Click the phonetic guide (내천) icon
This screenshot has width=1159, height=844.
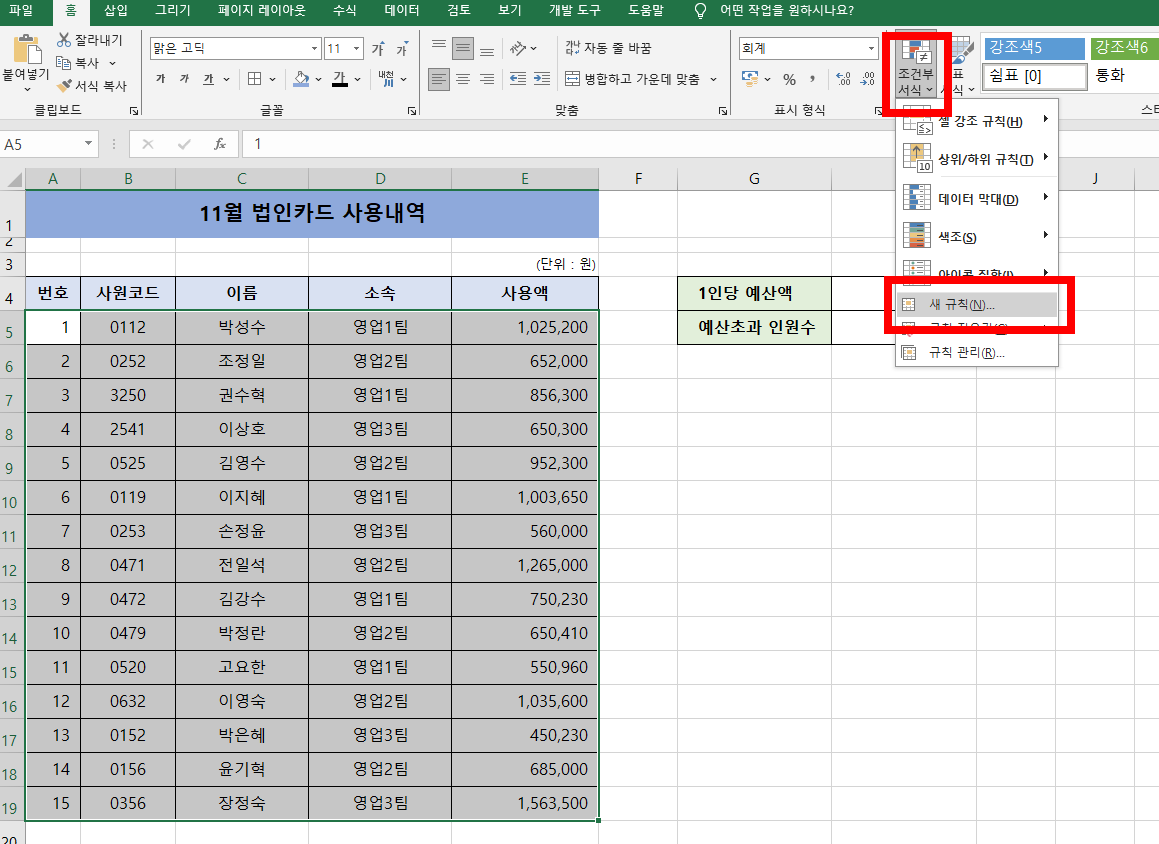click(386, 78)
